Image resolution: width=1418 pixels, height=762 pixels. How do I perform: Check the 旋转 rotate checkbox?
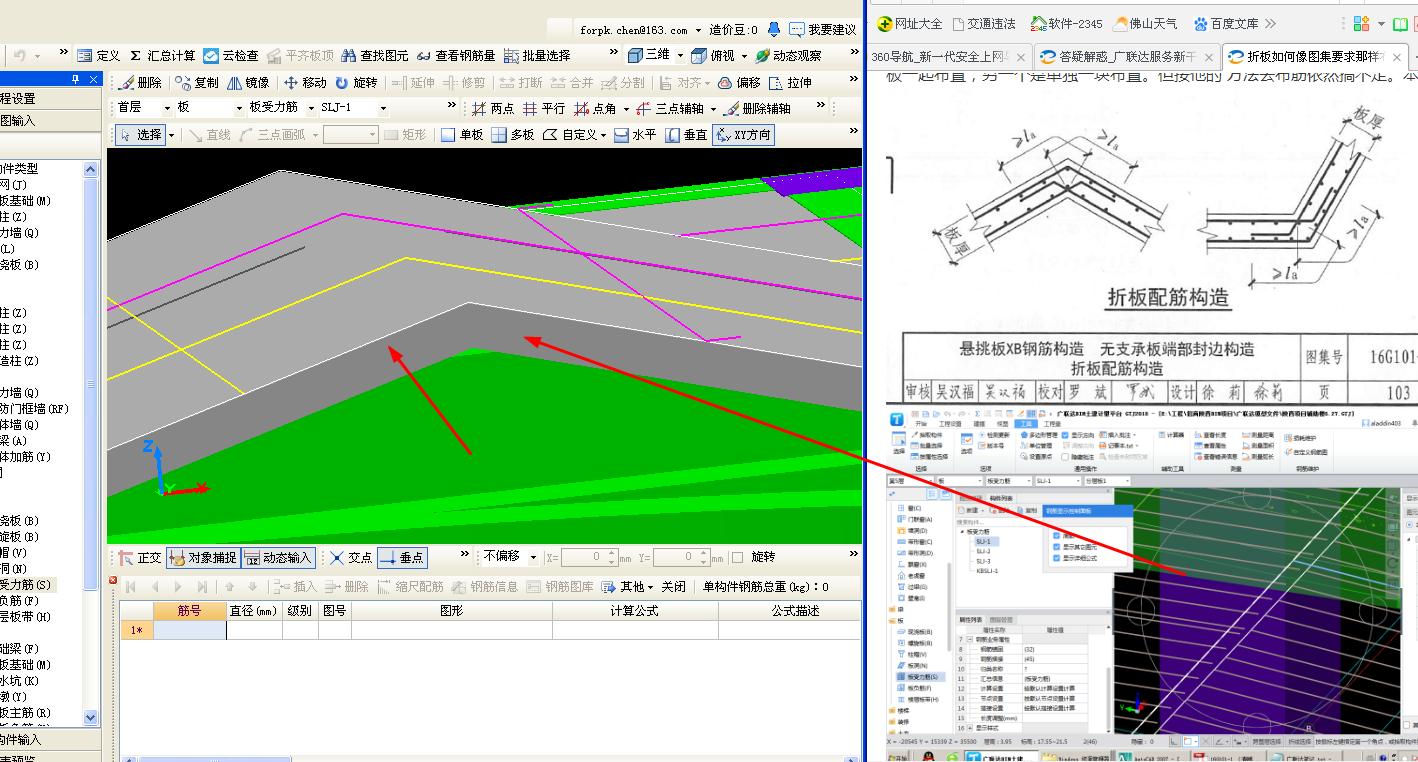pyautogui.click(x=738, y=557)
